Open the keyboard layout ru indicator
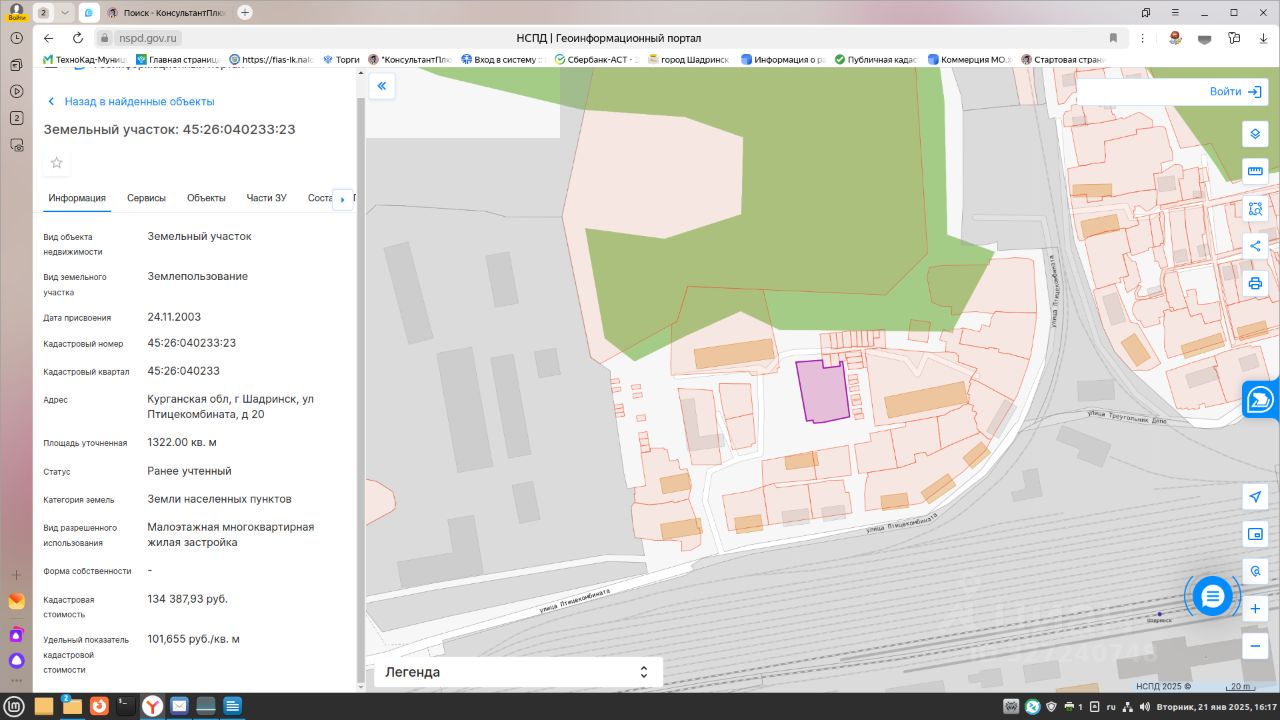The width and height of the screenshot is (1280, 720). coord(1110,707)
